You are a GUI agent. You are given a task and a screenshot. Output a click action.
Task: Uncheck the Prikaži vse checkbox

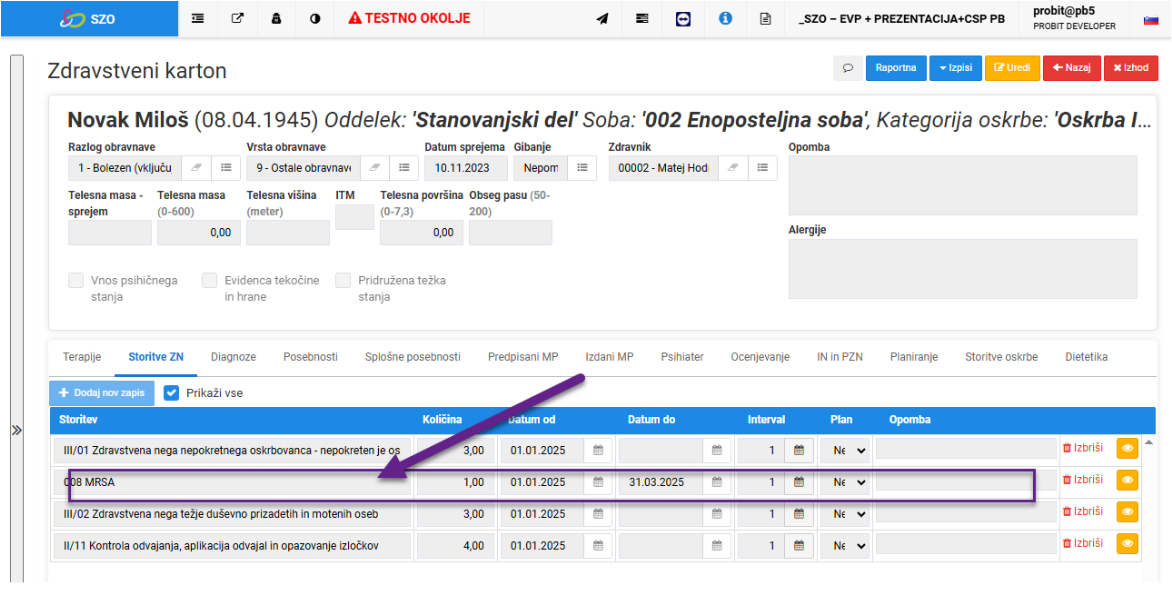tap(171, 393)
